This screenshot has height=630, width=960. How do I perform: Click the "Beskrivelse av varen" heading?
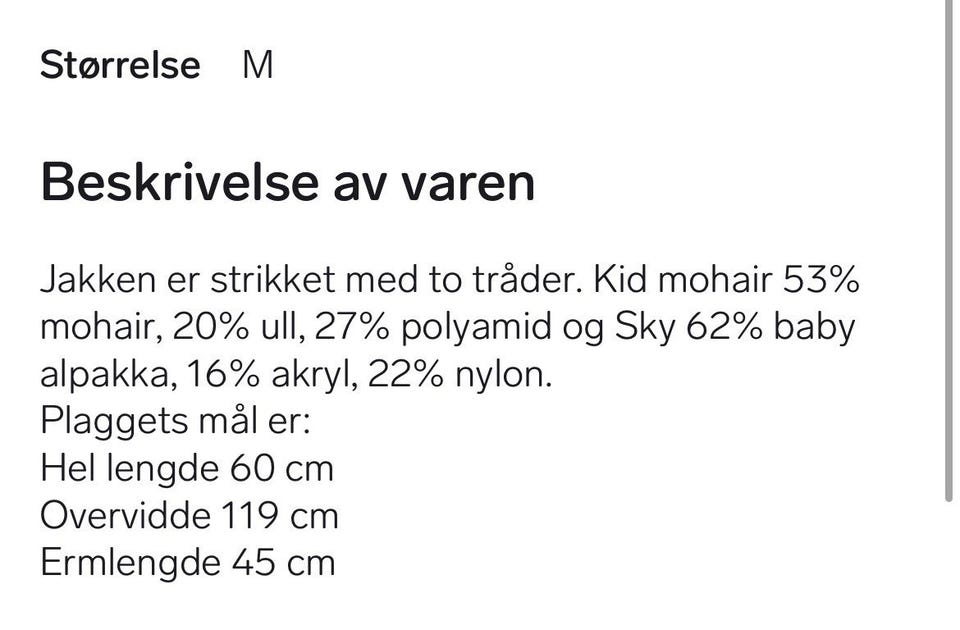coord(288,183)
